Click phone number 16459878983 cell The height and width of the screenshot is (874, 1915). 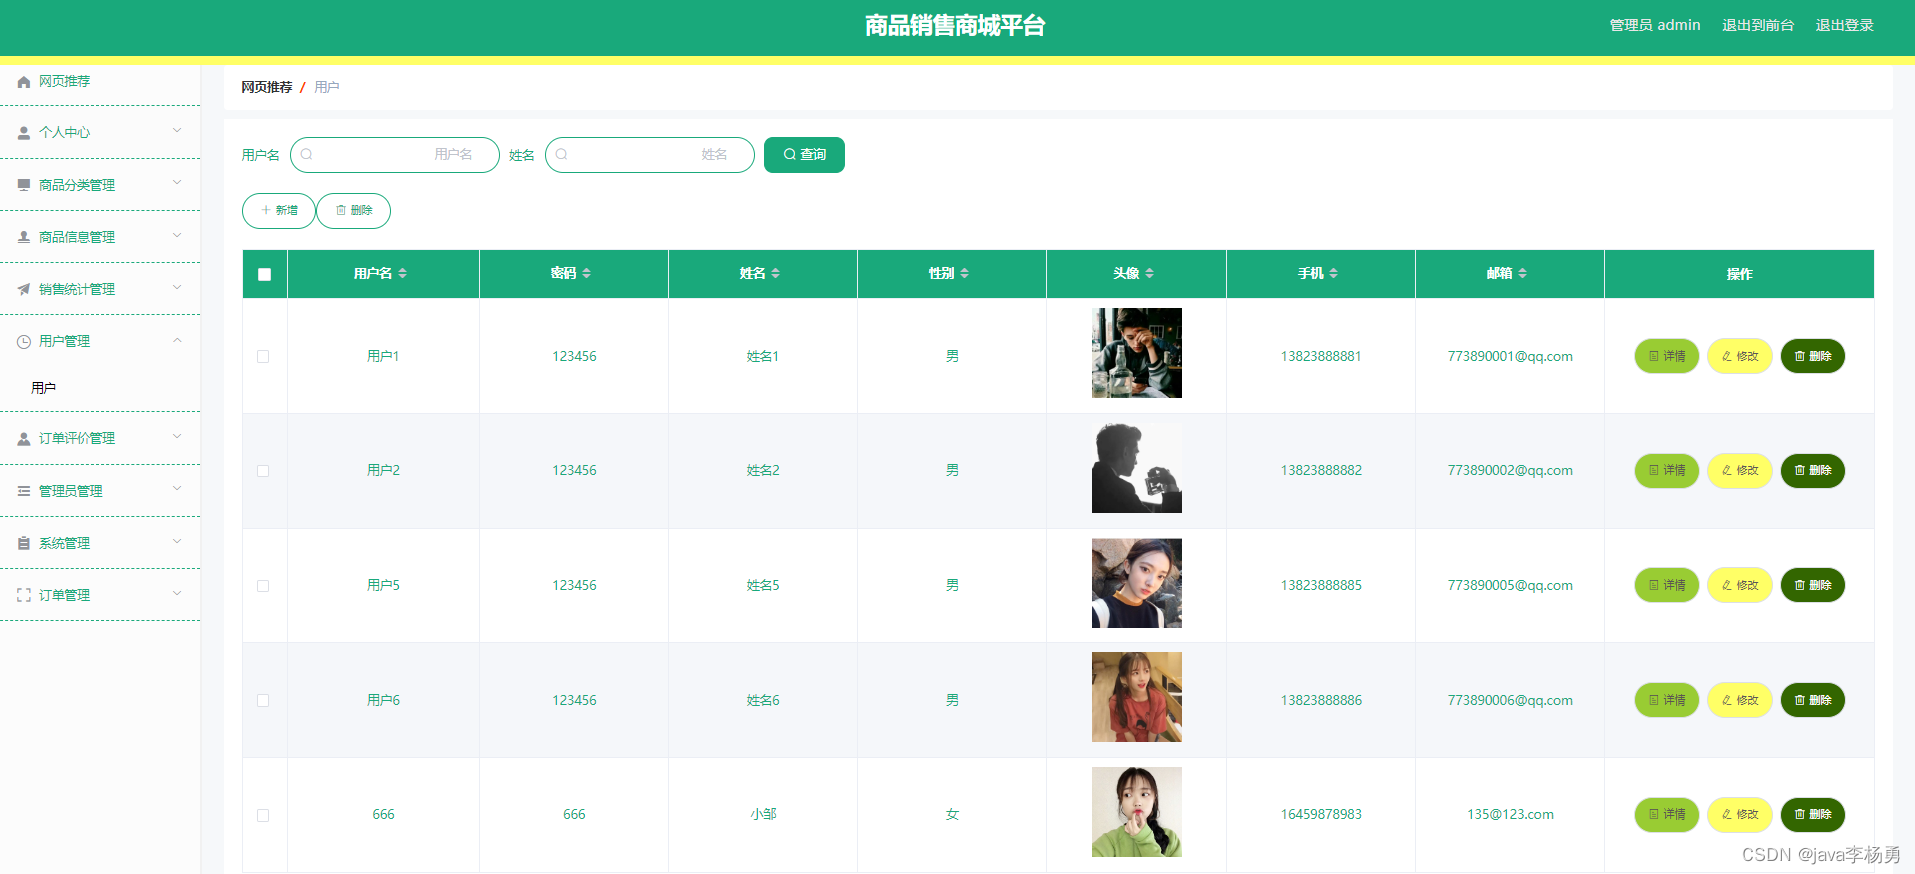[1321, 815]
